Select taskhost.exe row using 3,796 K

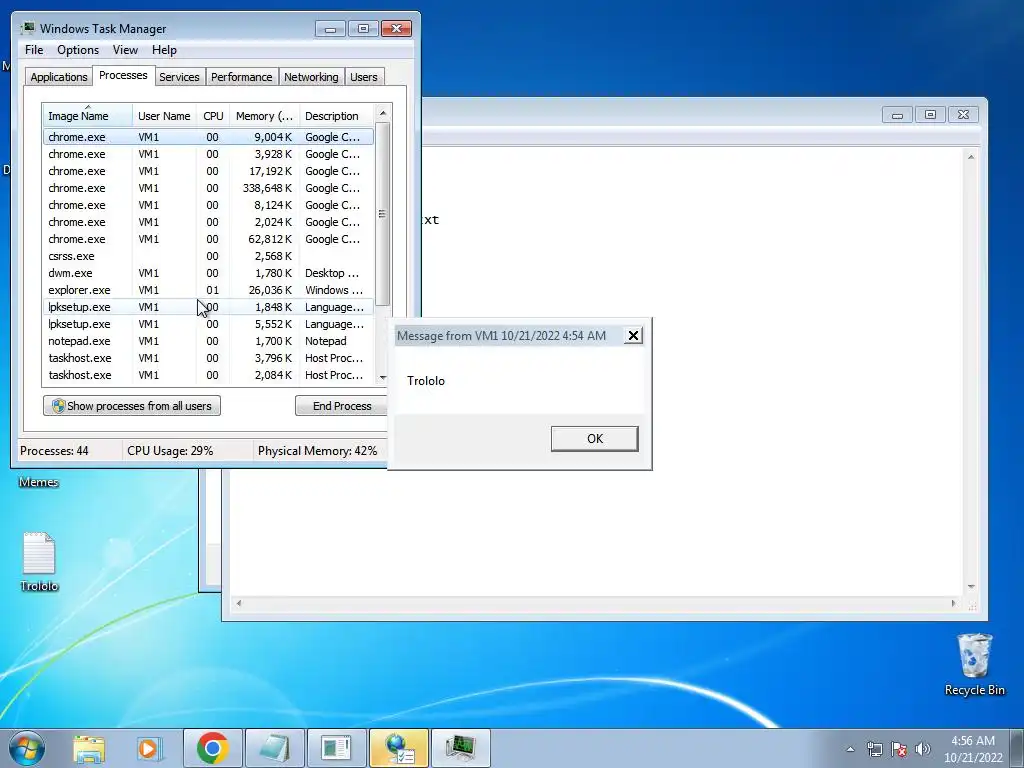click(x=209, y=358)
